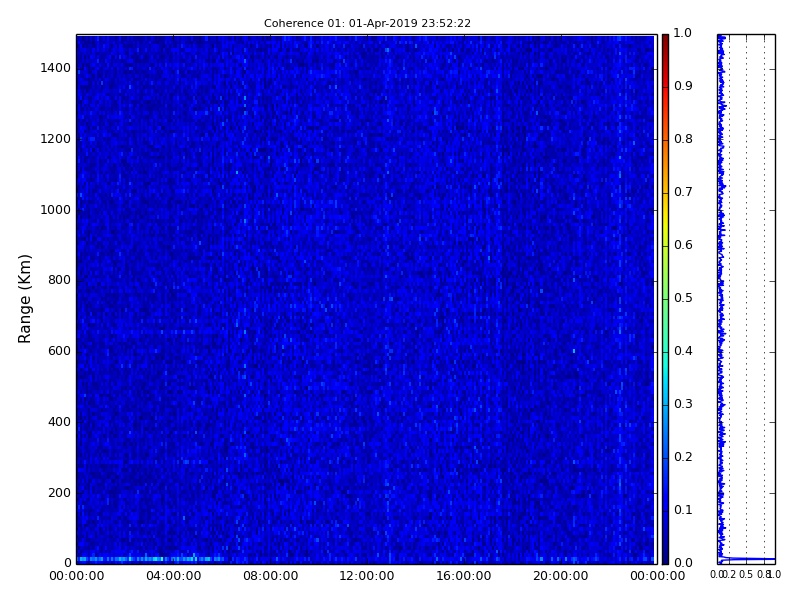Screen dimensions: 800x600
Task: Click the dark red top of the colorbar
Action: [665, 38]
